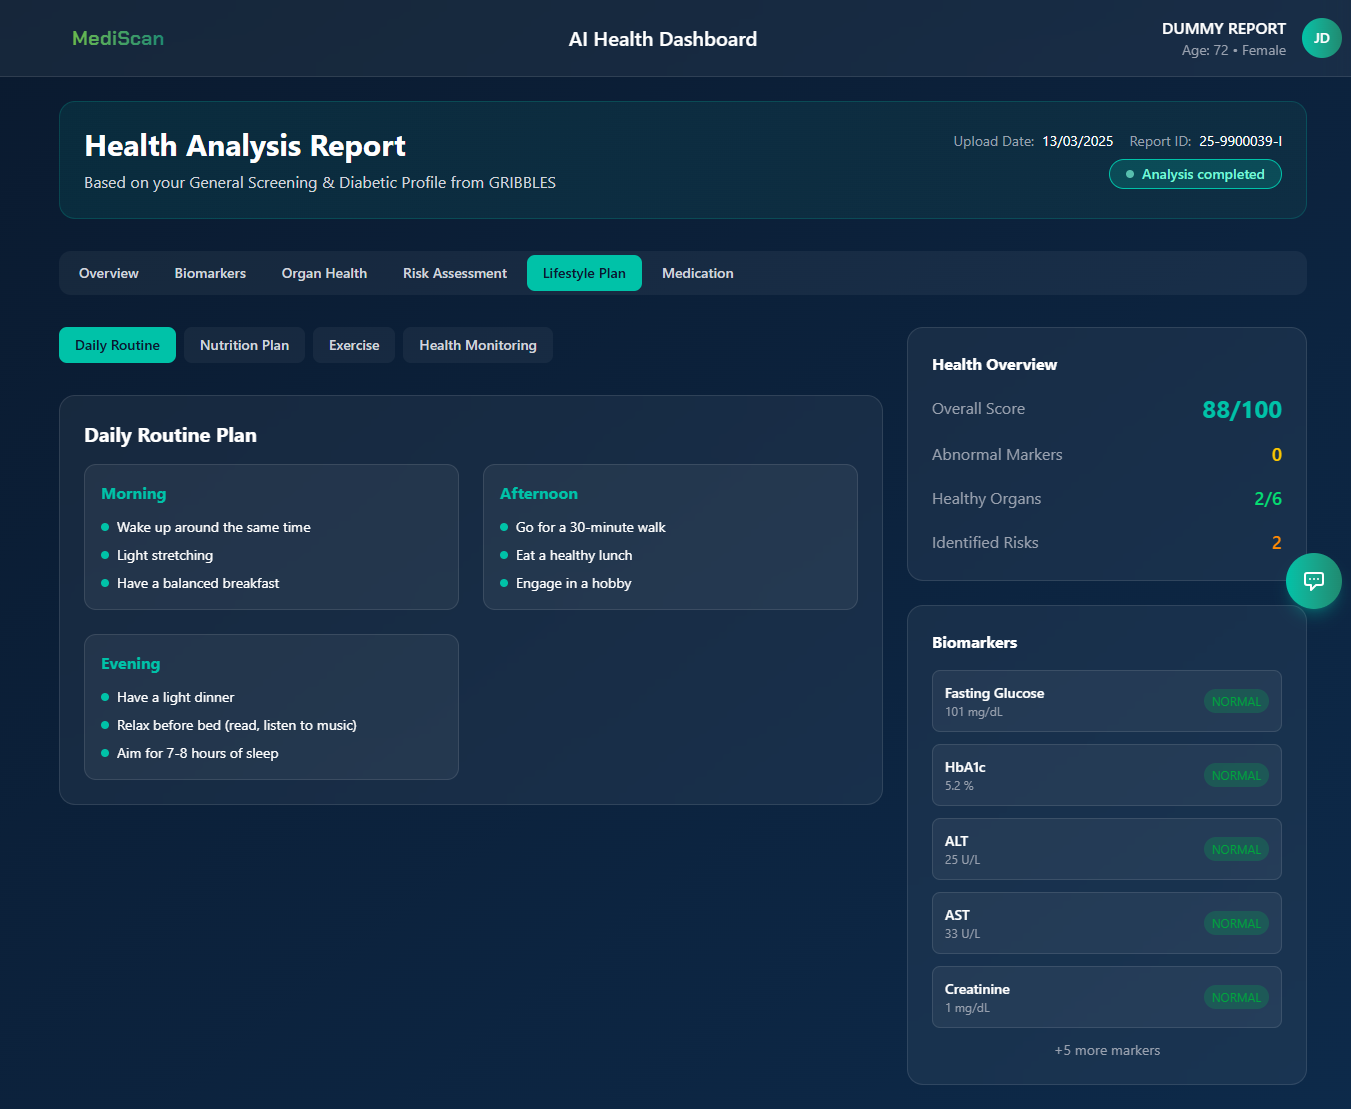Select the Daily Routine sub-tab

pyautogui.click(x=117, y=345)
